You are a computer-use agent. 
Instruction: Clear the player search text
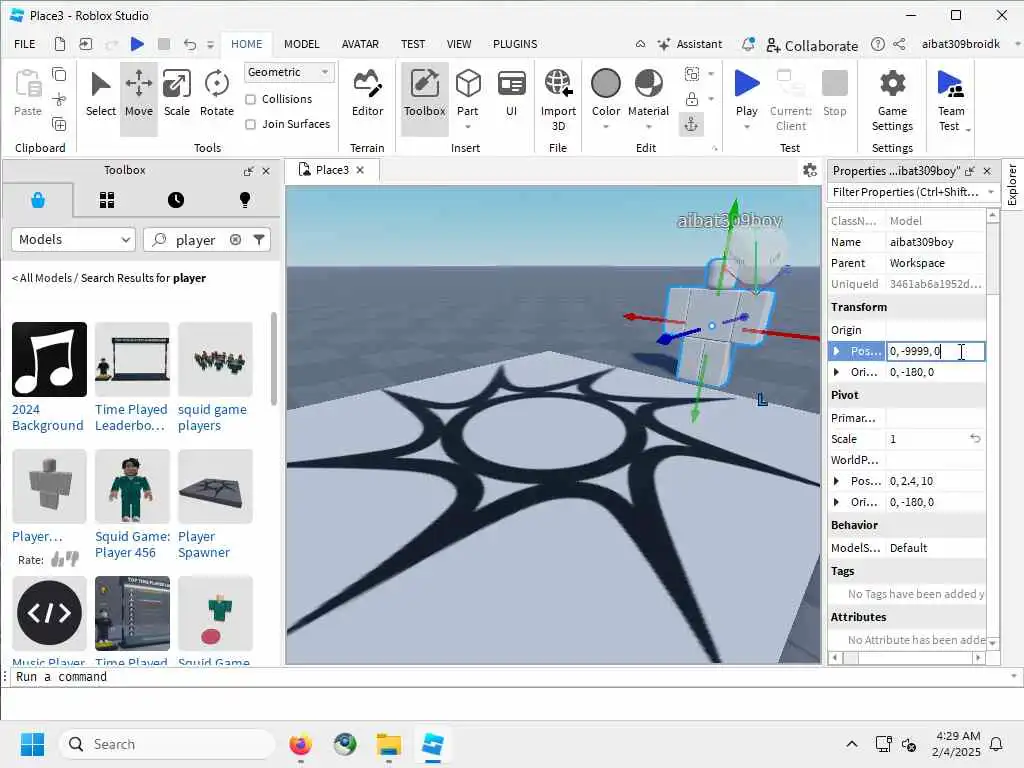tap(235, 240)
